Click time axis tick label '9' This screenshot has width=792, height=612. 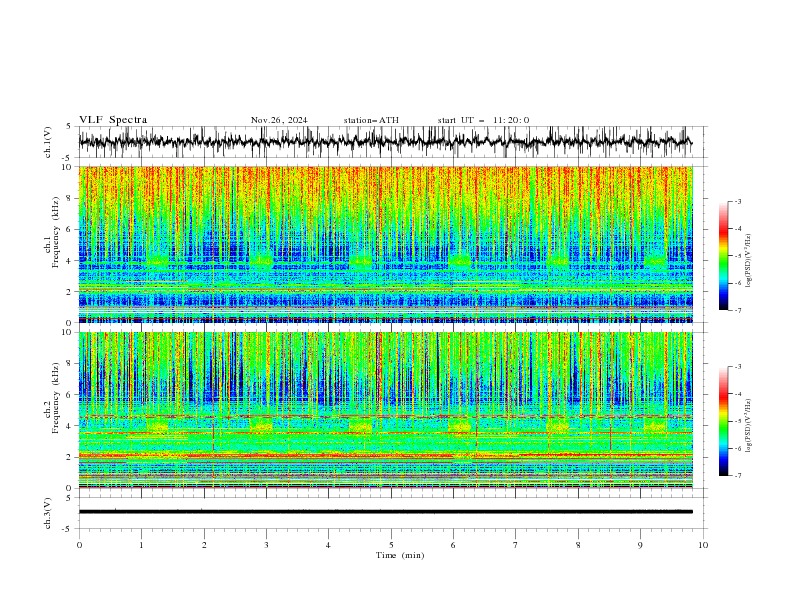(x=640, y=545)
